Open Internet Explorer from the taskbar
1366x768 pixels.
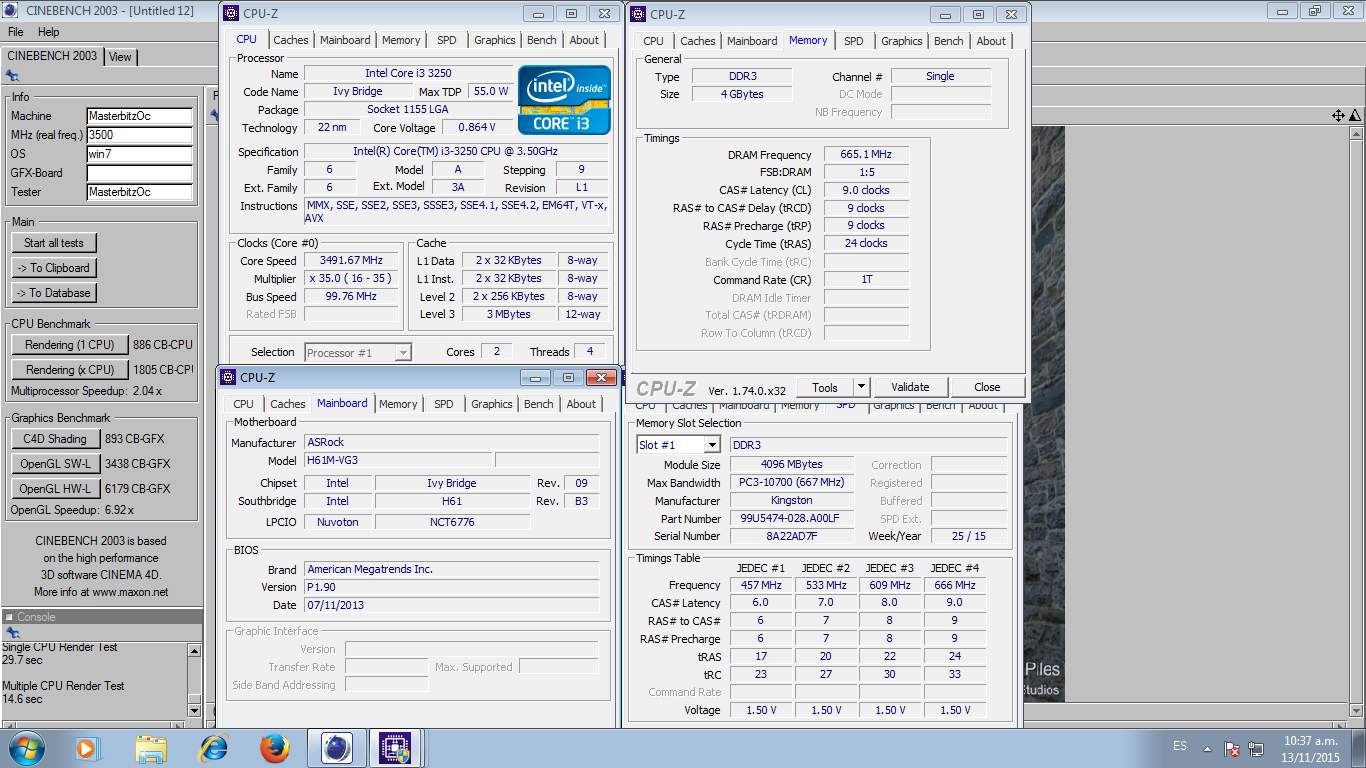pyautogui.click(x=213, y=747)
